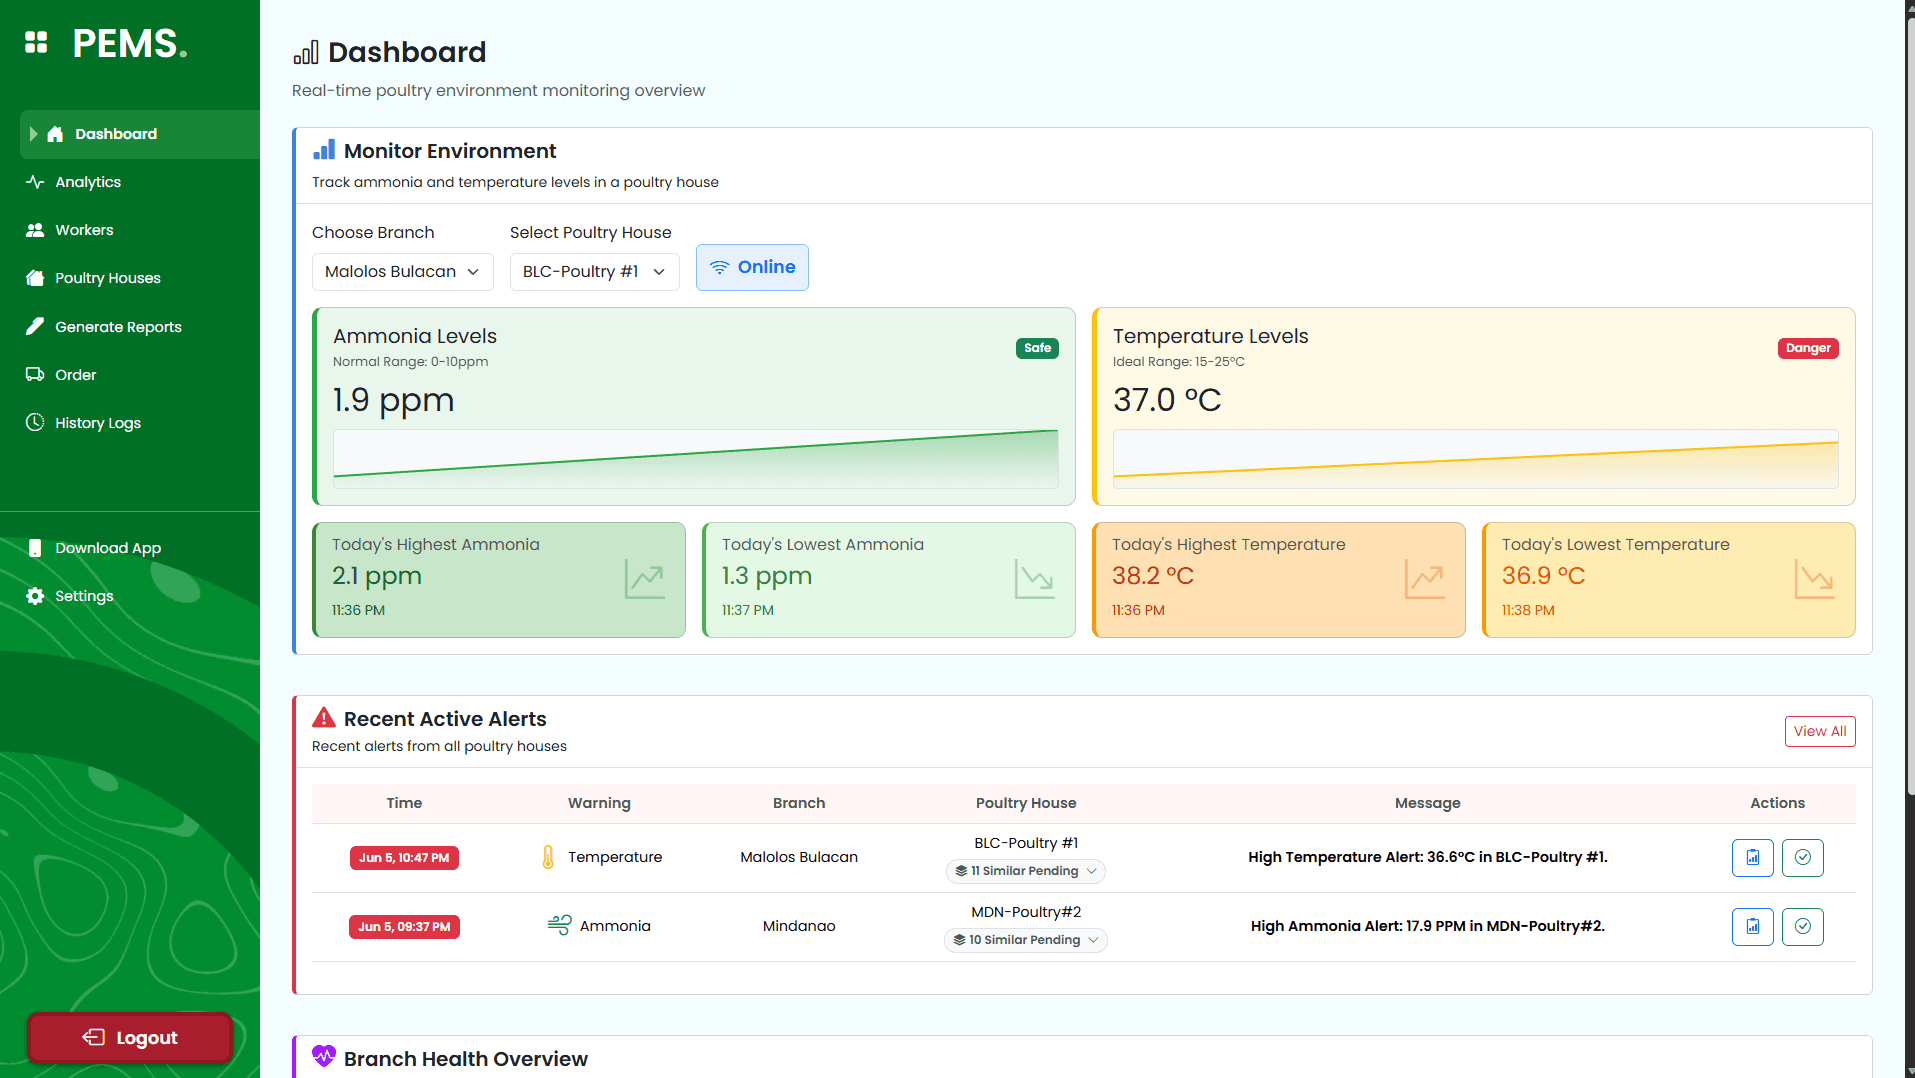Open report icon for temperature alert row
This screenshot has height=1078, width=1915.
[x=1753, y=857]
